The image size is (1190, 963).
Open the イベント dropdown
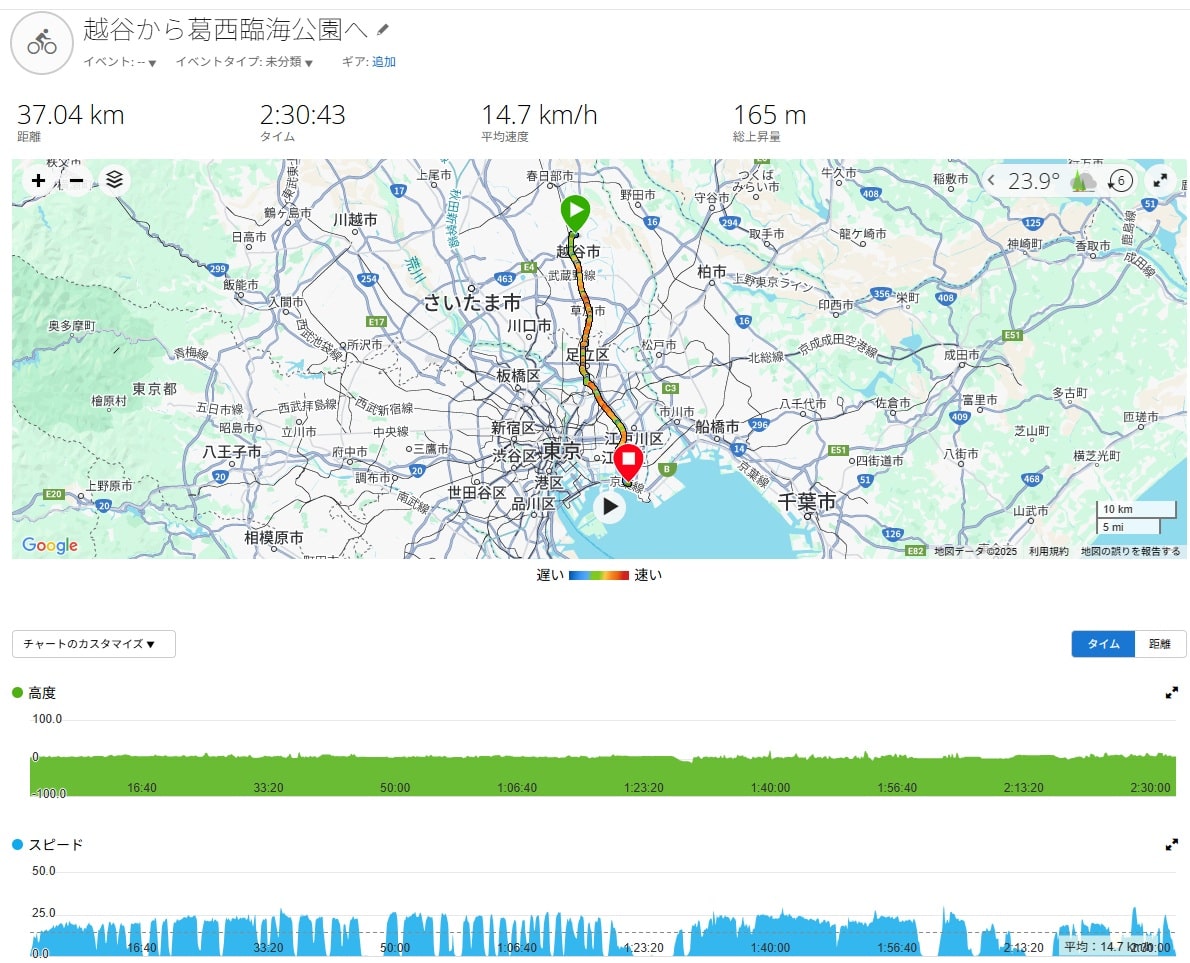point(120,62)
